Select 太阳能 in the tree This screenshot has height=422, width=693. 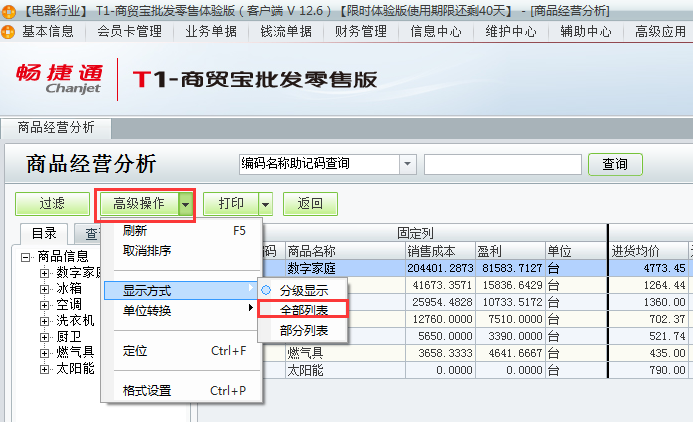tap(75, 369)
